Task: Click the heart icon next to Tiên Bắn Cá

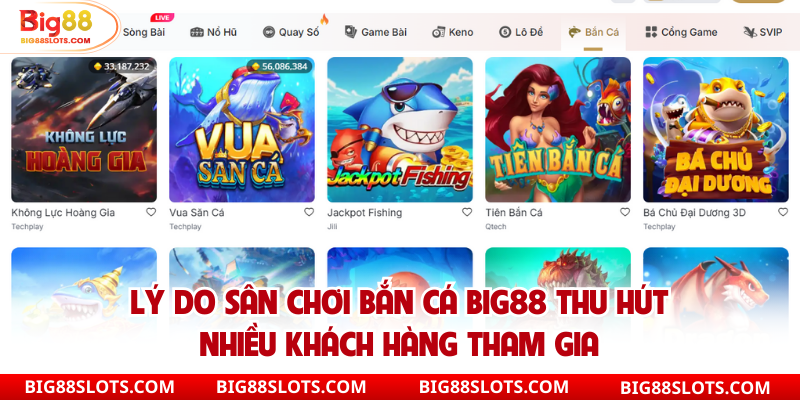Action: tap(625, 212)
